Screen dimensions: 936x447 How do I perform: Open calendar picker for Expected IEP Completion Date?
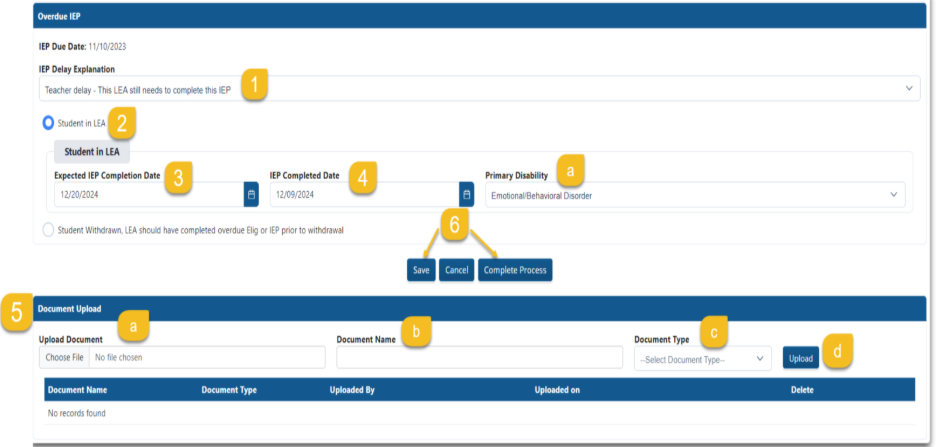pyautogui.click(x=251, y=195)
